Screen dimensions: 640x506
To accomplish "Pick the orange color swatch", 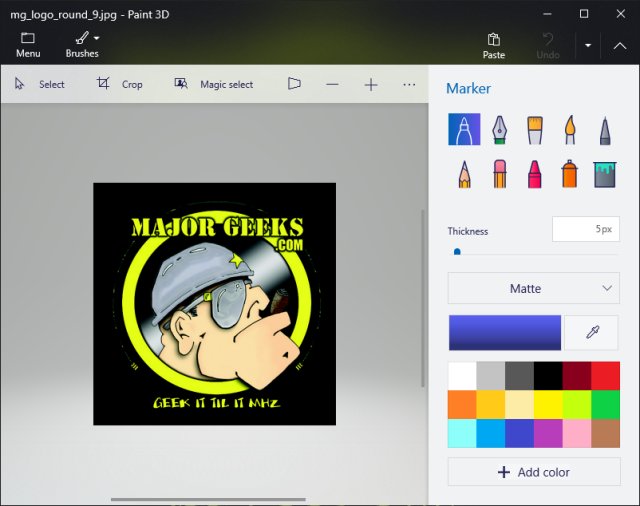I will pos(462,404).
